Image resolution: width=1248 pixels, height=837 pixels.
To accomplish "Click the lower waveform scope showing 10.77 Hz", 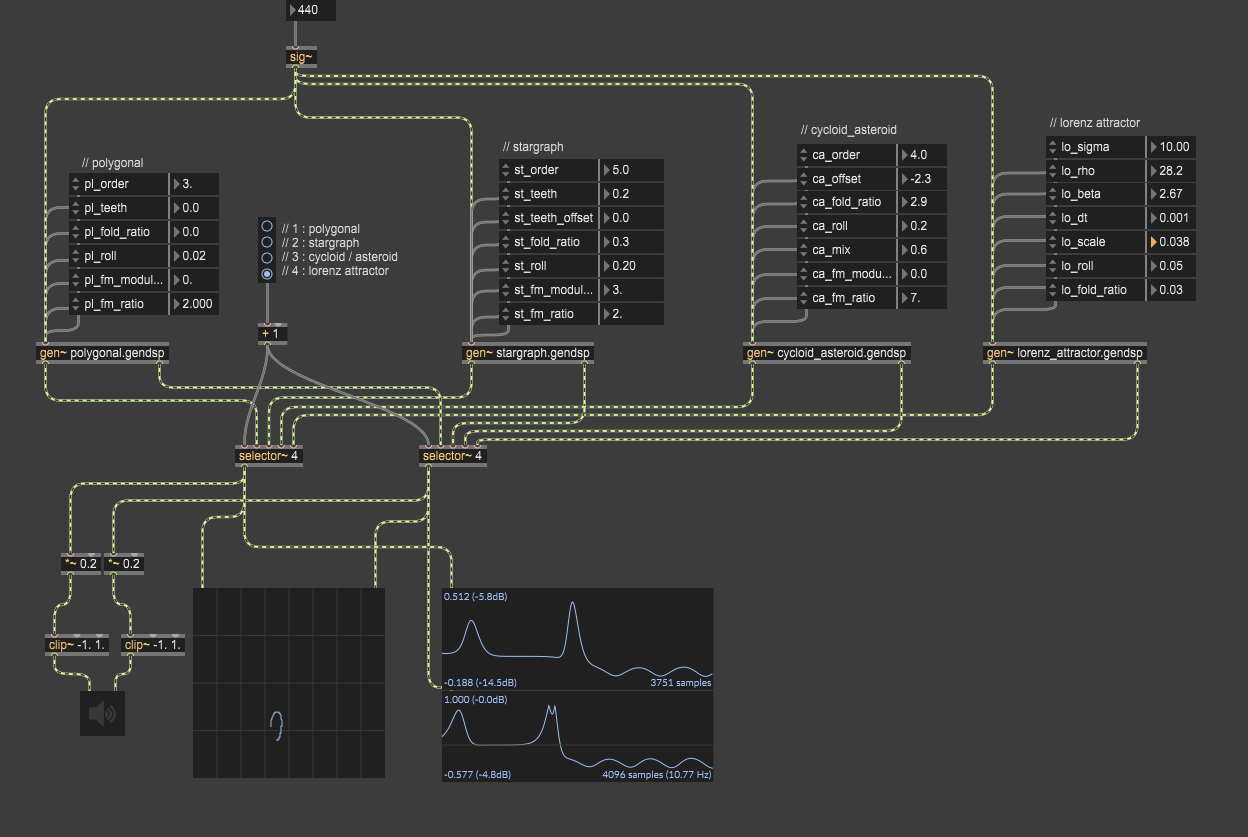I will pyautogui.click(x=578, y=737).
